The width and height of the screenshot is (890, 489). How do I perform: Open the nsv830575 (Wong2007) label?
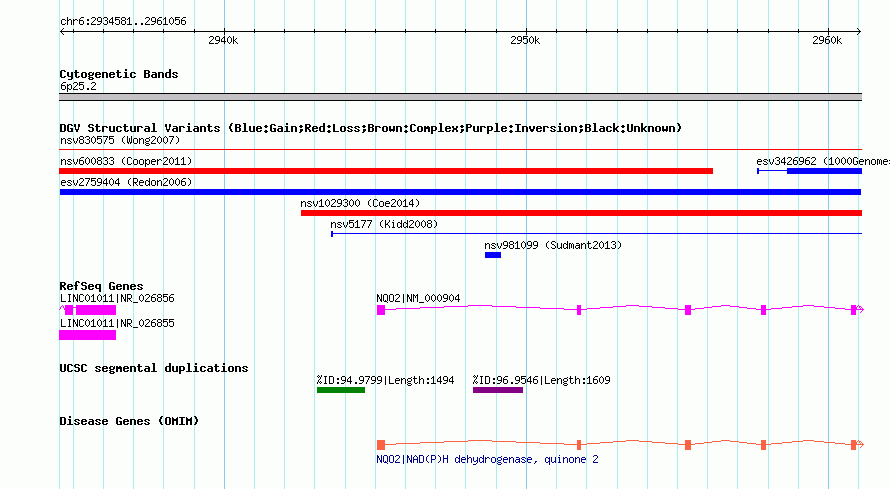[120, 140]
